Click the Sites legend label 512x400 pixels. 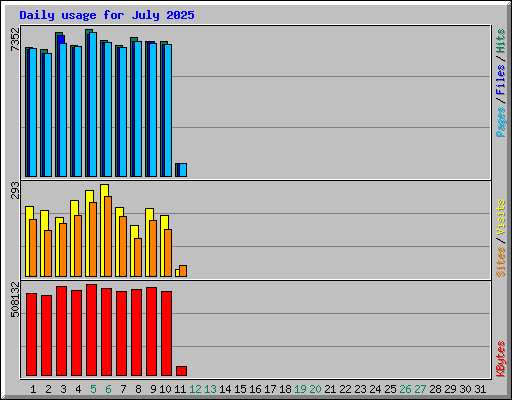[x=500, y=262]
